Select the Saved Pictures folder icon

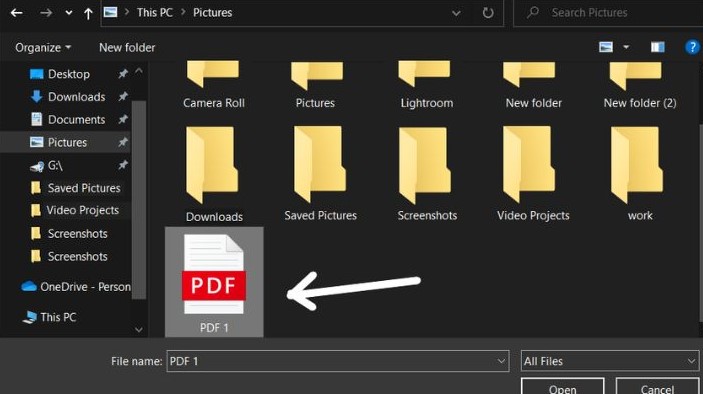tap(320, 164)
